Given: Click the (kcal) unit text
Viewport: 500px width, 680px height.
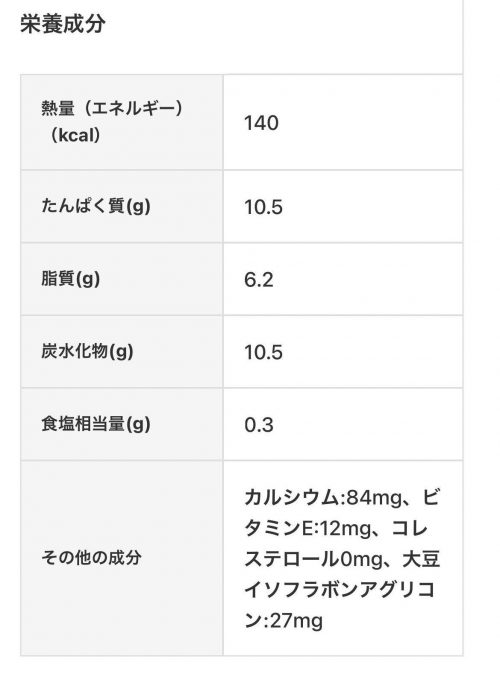Looking at the screenshot, I should (75, 135).
